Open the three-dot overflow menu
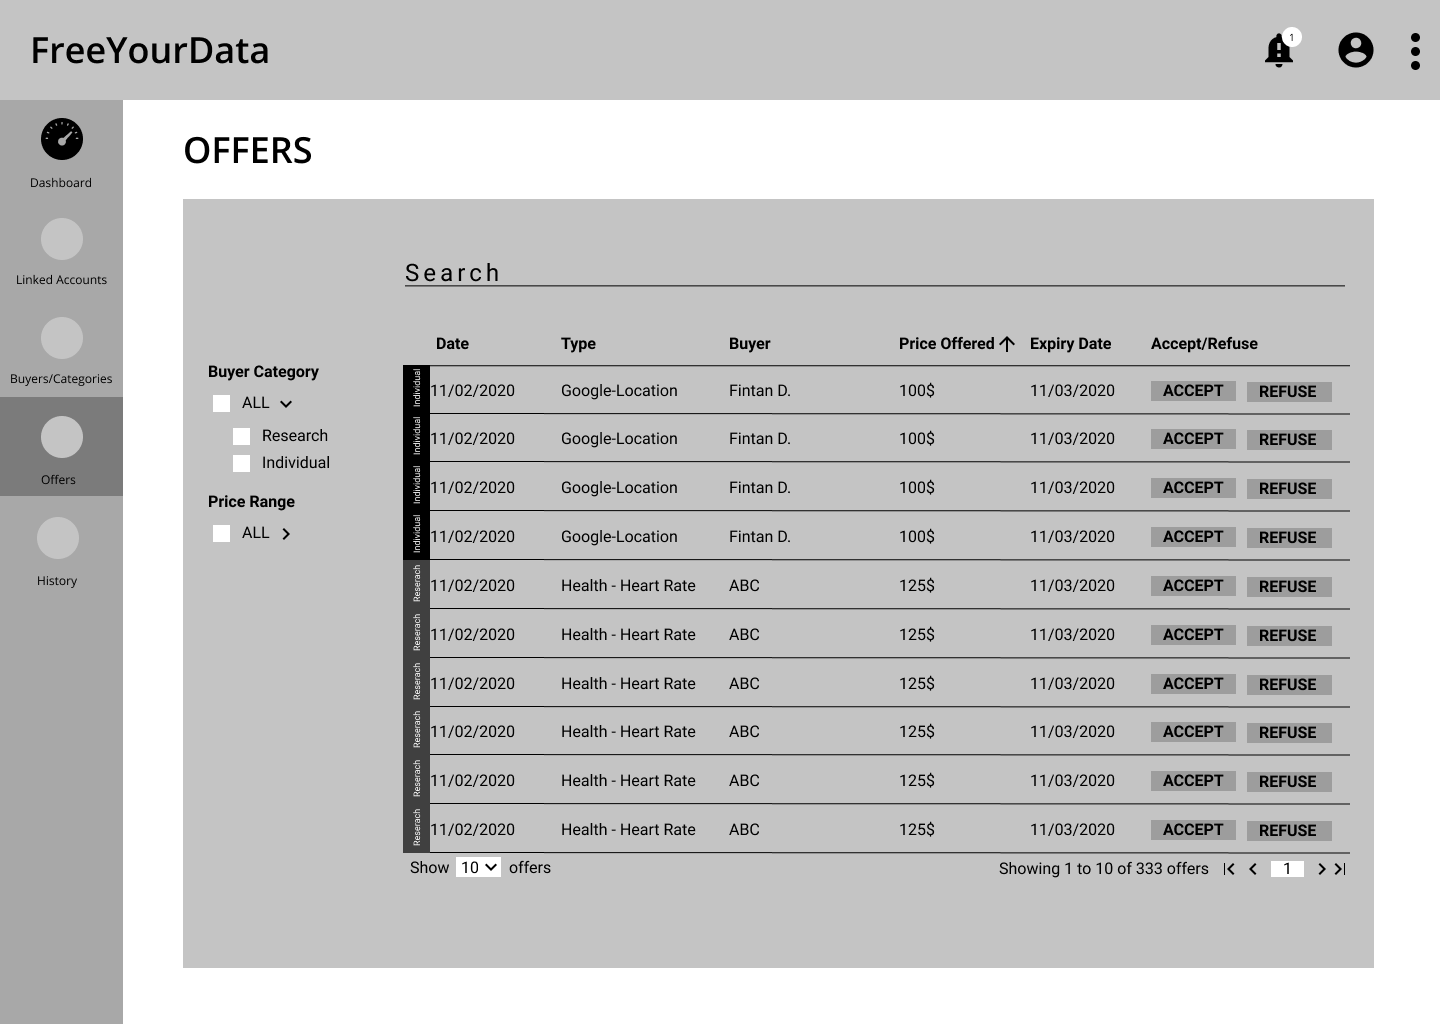The image size is (1440, 1024). point(1415,51)
